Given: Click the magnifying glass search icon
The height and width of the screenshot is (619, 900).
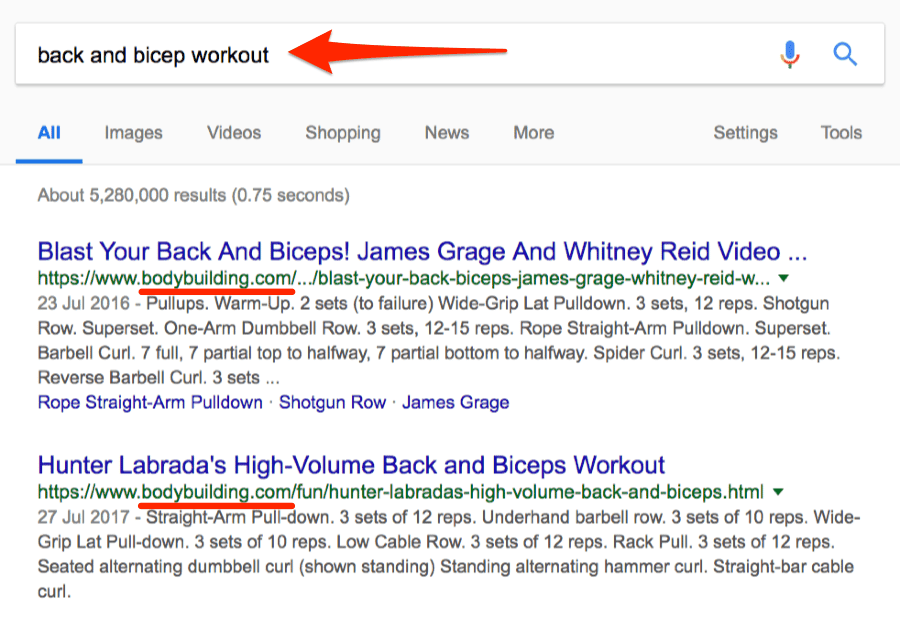Looking at the screenshot, I should [845, 54].
